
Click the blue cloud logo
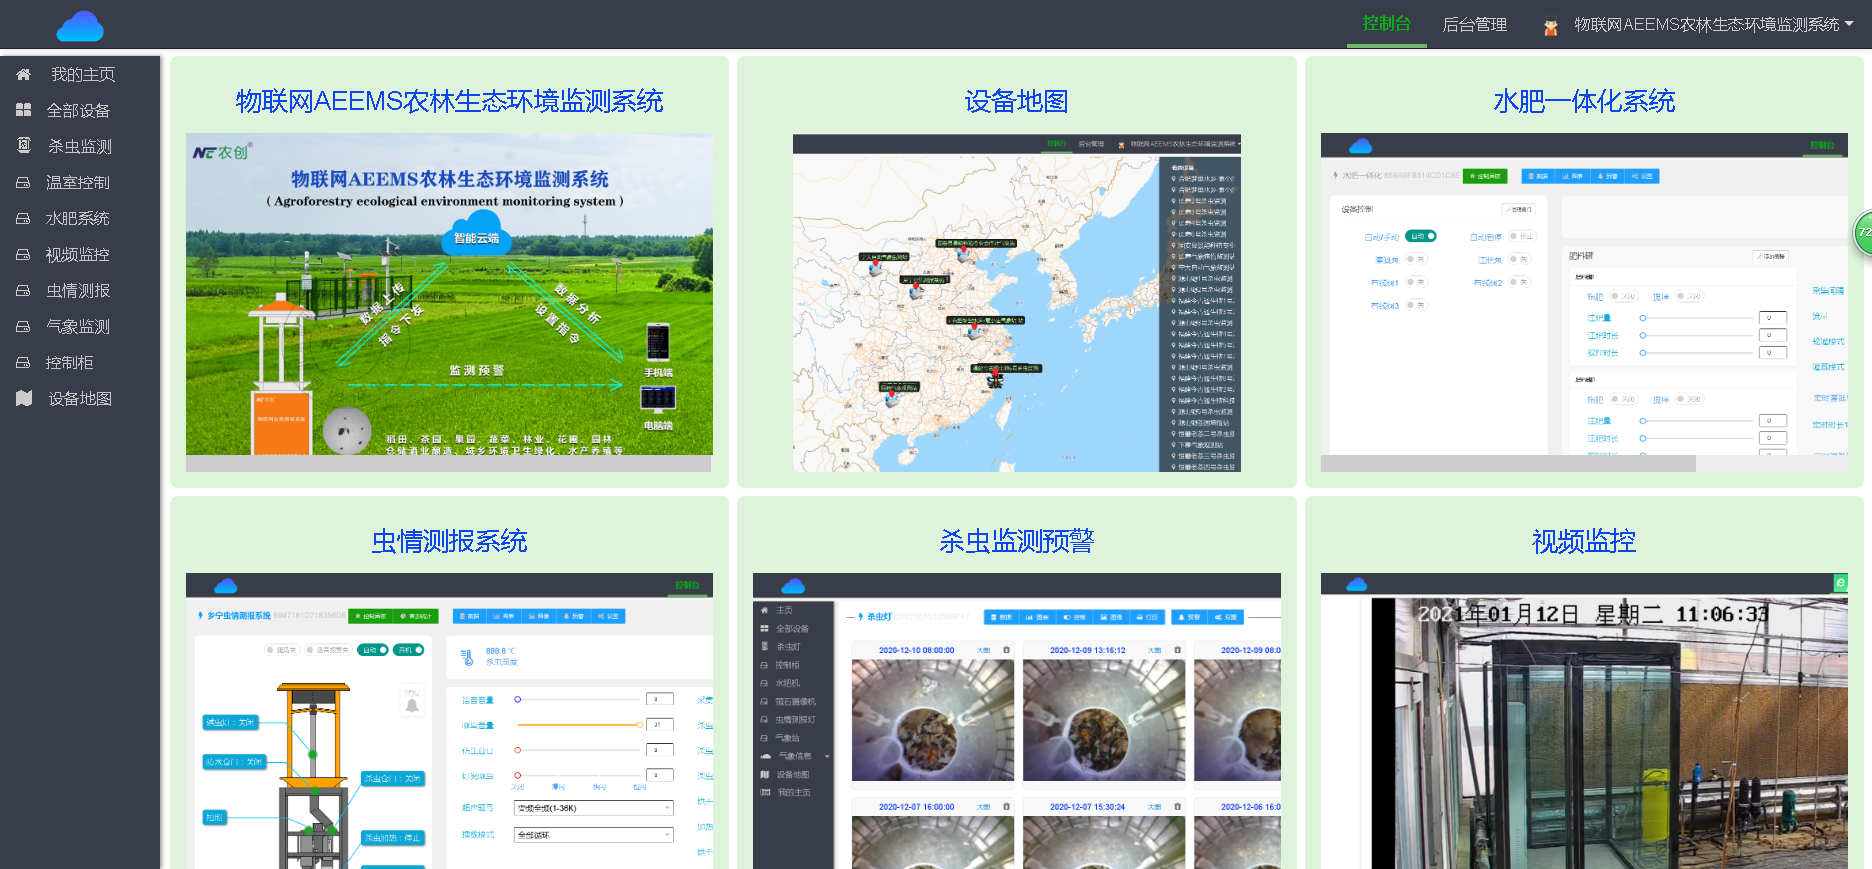(x=80, y=26)
